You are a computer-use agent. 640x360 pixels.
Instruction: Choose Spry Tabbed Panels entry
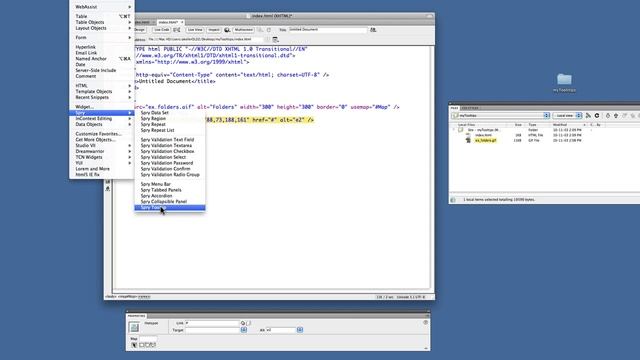[x=170, y=190]
